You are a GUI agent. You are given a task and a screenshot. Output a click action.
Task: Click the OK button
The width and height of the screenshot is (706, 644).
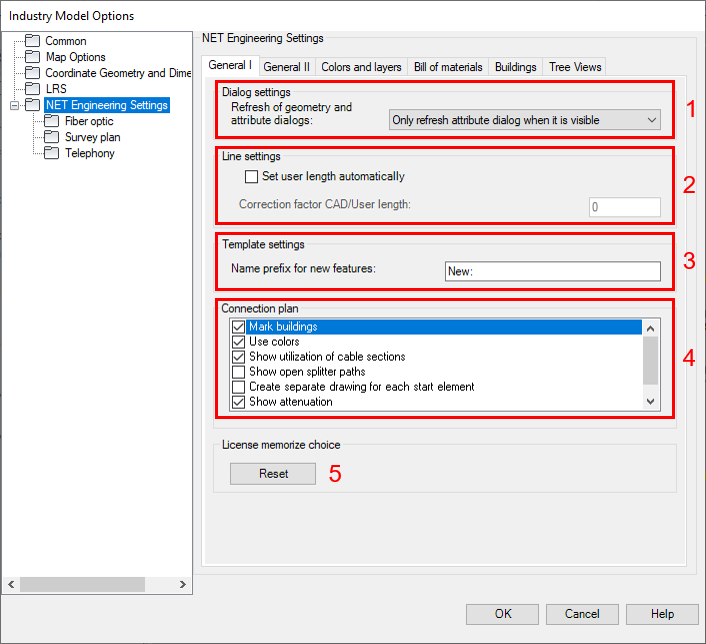(x=502, y=614)
